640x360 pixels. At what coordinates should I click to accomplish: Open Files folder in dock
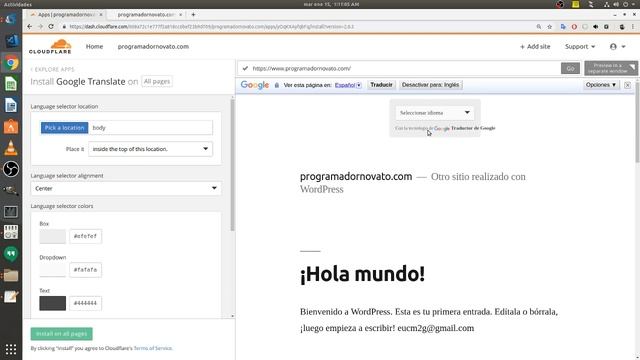click(11, 275)
